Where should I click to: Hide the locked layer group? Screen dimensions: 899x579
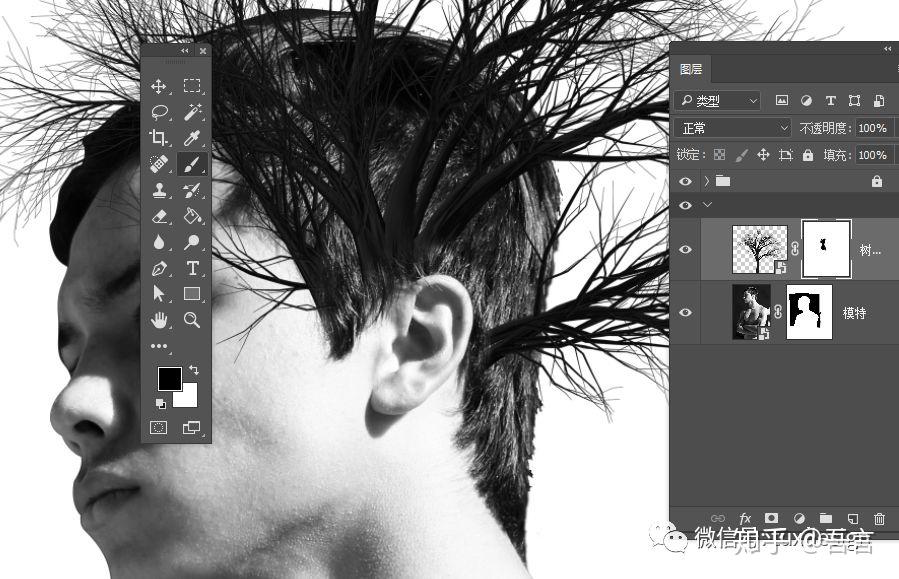685,181
